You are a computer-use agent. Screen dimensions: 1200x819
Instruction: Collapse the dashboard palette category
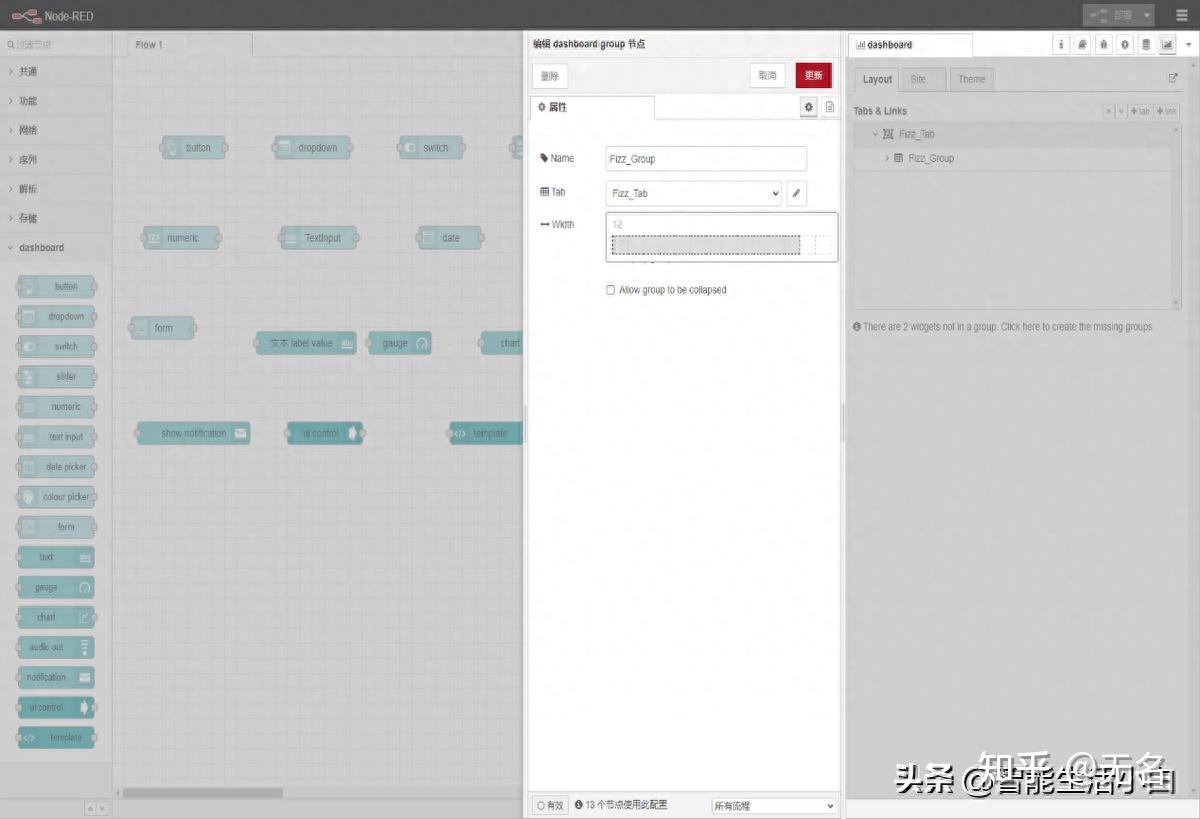[x=56, y=247]
